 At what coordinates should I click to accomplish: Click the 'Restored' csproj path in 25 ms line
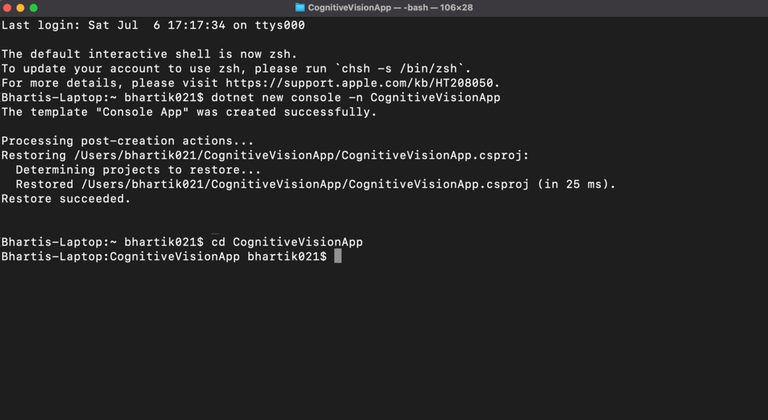click(x=315, y=184)
